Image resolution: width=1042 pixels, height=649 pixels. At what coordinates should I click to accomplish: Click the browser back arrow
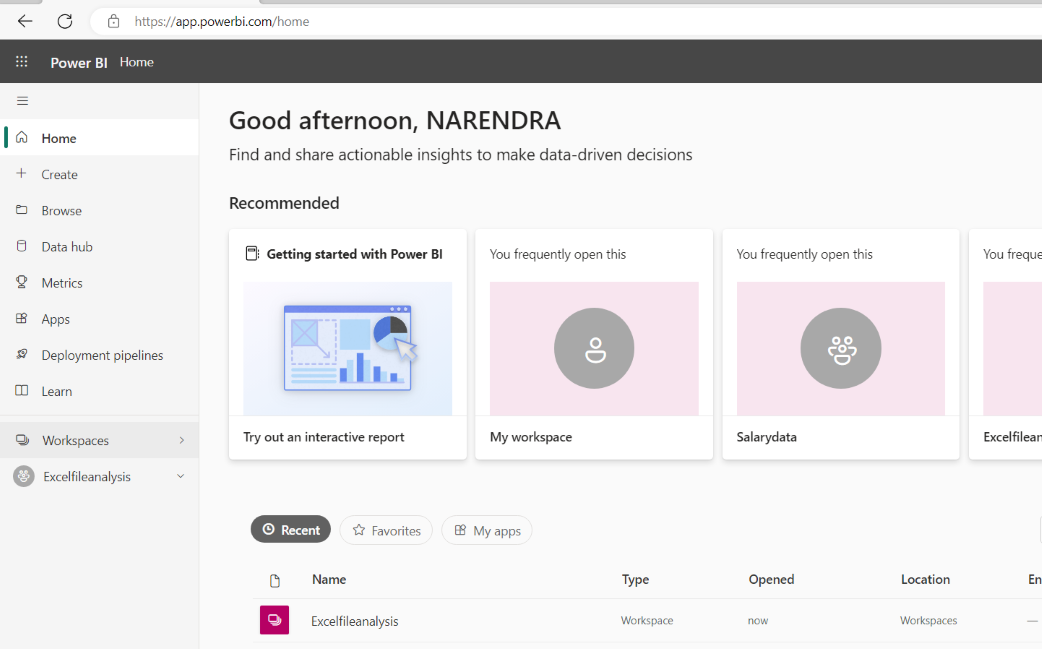click(x=25, y=21)
